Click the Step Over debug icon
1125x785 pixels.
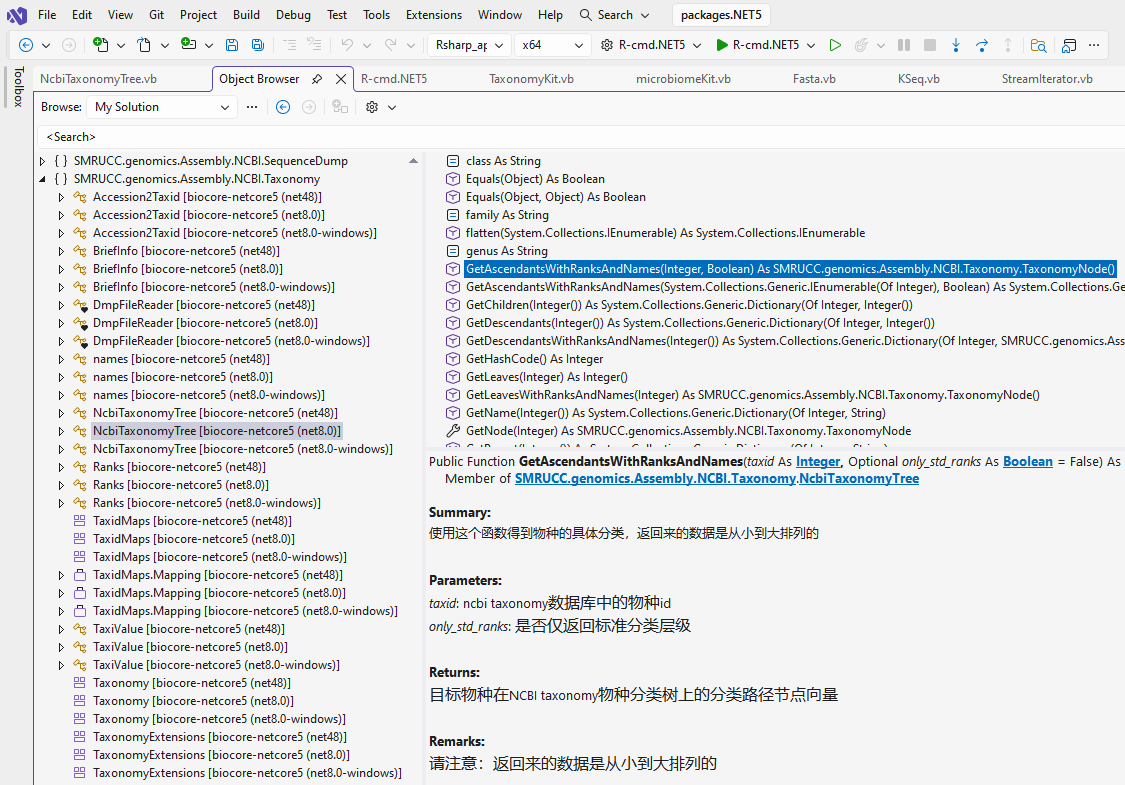click(982, 45)
